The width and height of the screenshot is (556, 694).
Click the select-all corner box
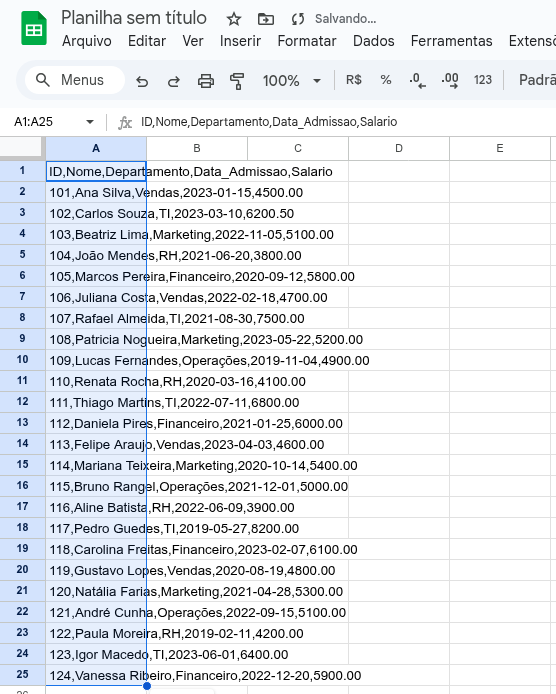tap(22, 149)
